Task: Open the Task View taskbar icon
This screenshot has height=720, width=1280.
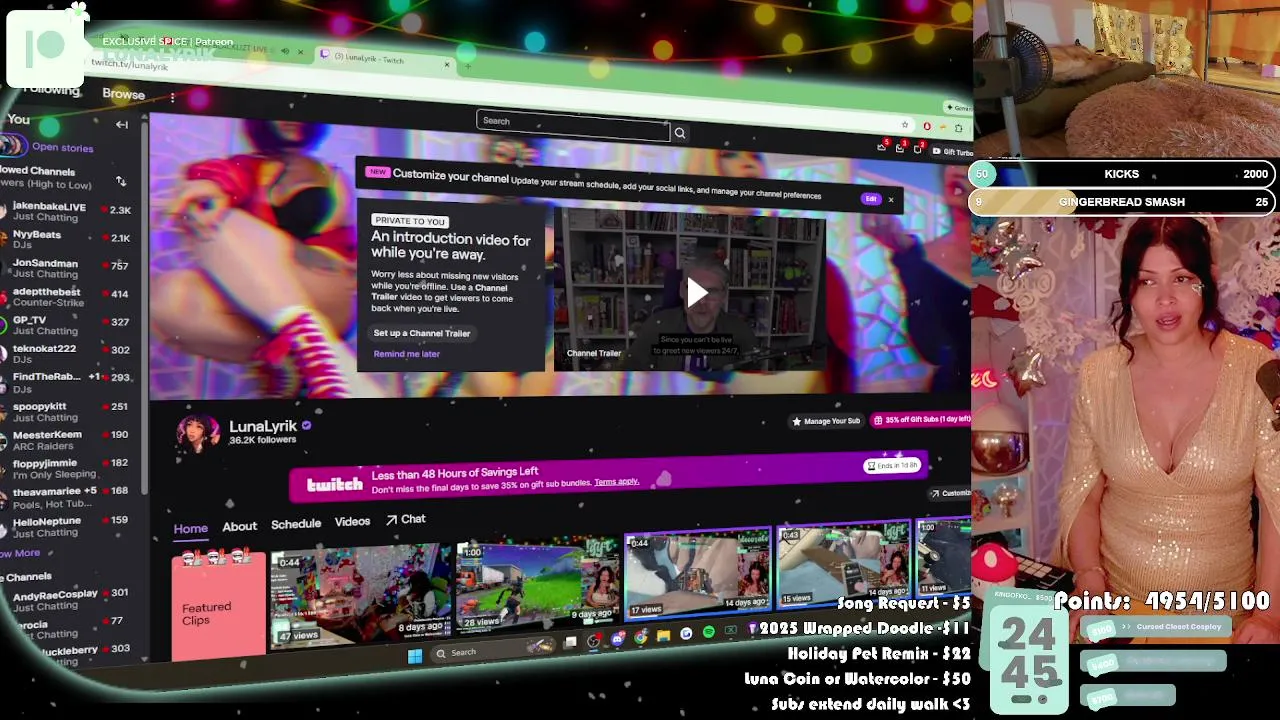Action: (x=570, y=643)
